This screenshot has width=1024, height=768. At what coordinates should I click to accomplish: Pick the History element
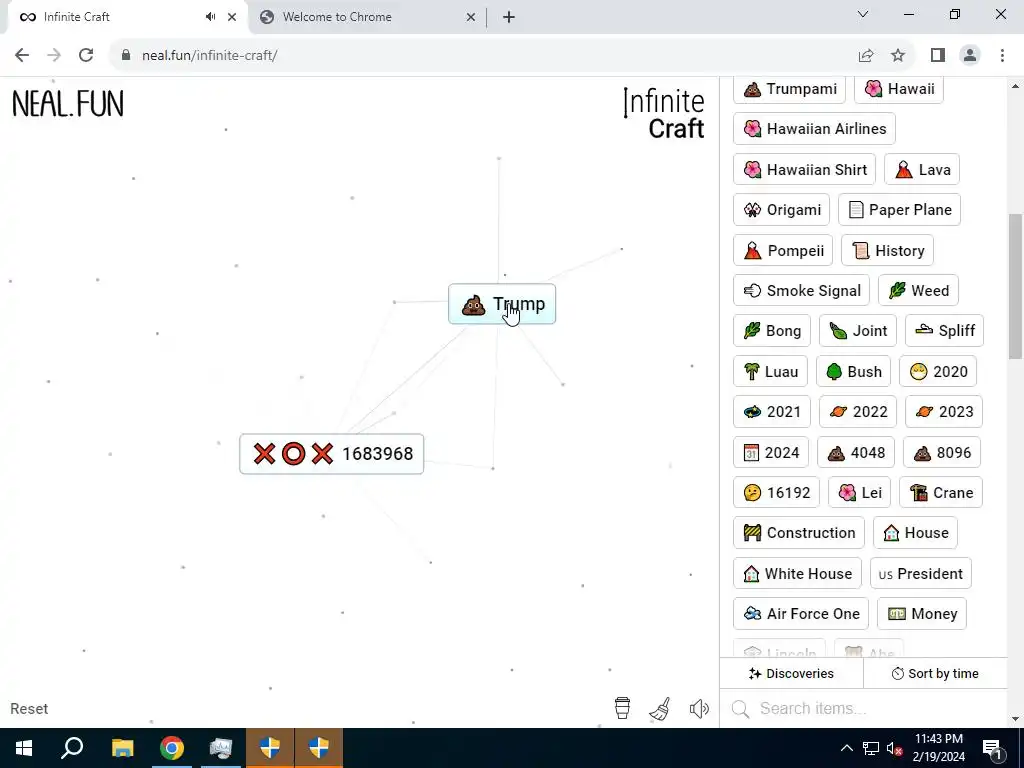pos(888,251)
